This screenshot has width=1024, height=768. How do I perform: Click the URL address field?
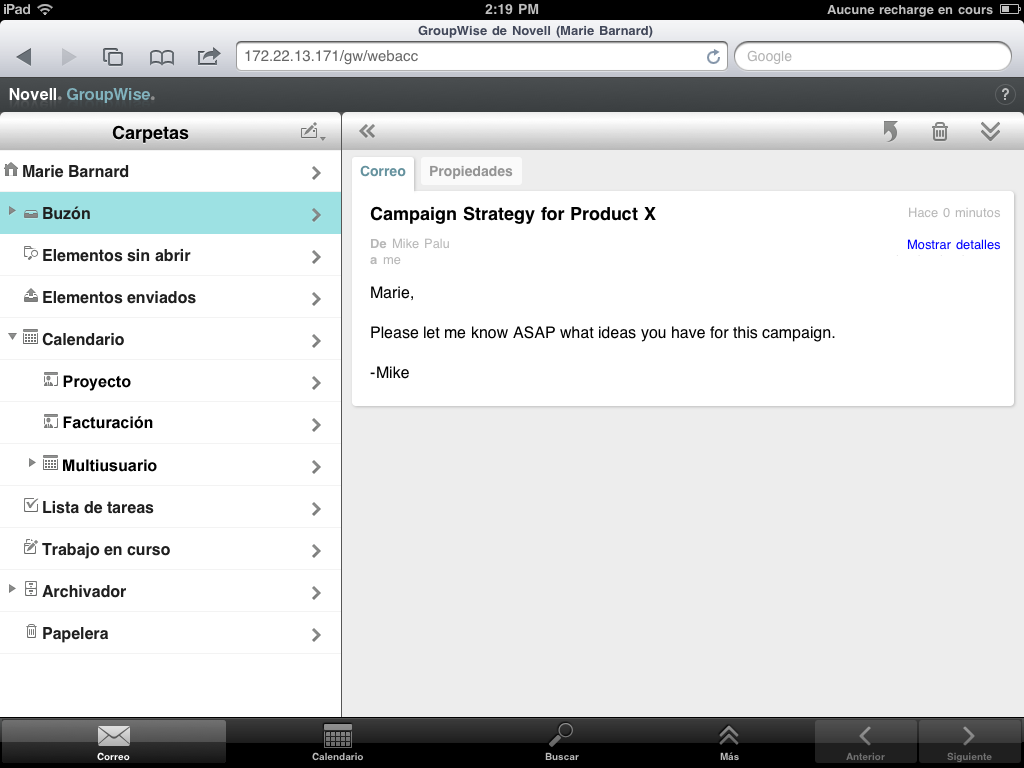point(482,56)
